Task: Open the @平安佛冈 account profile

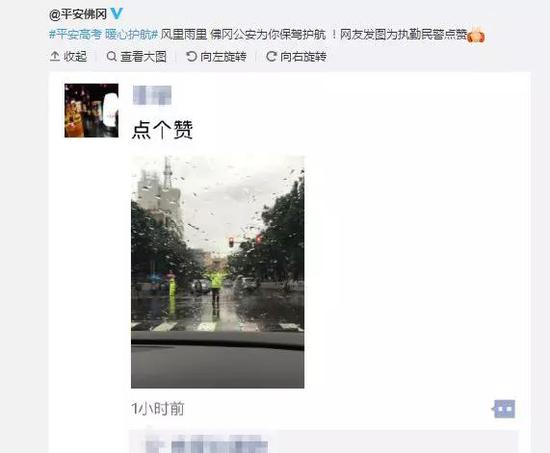Action: click(78, 14)
